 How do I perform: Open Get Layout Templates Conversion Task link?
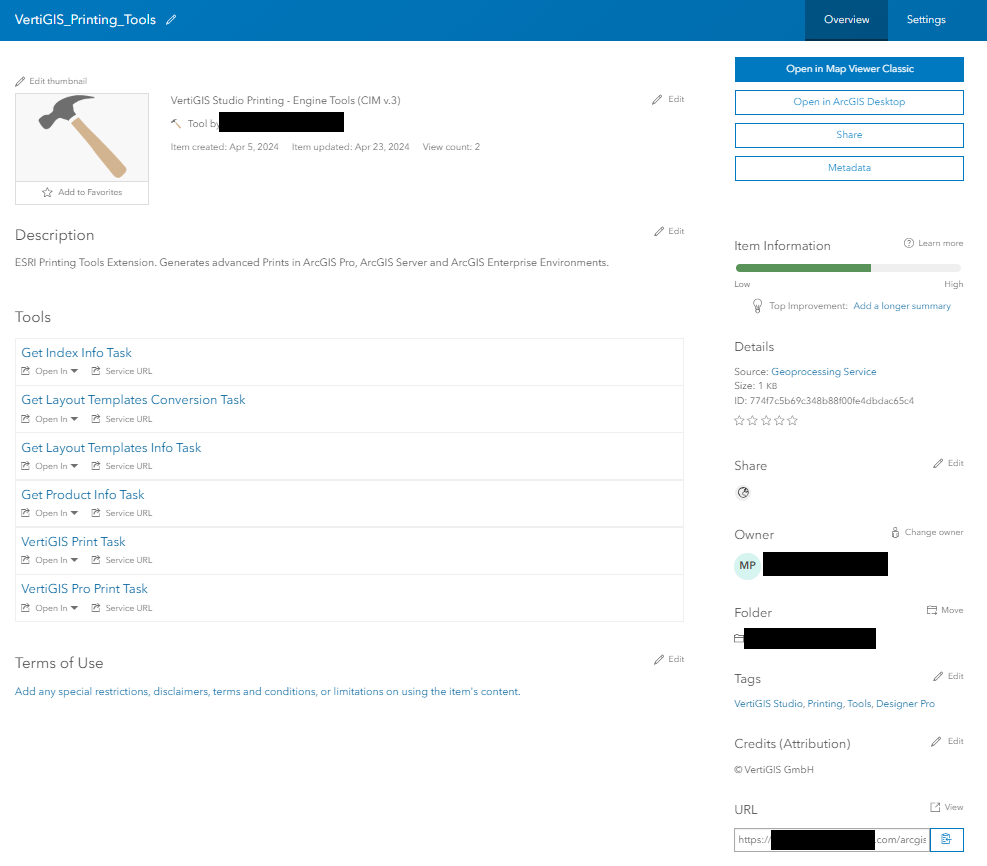(x=133, y=400)
